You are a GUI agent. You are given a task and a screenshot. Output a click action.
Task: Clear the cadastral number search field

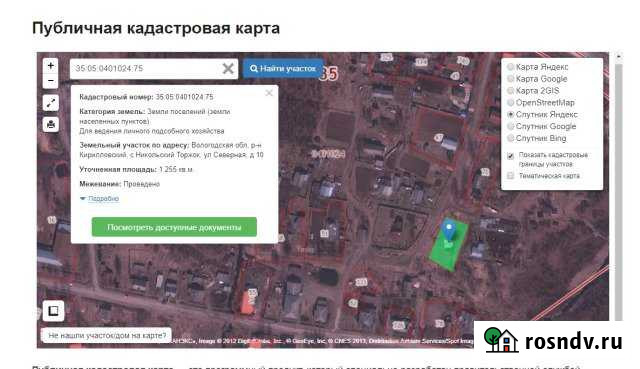228,69
